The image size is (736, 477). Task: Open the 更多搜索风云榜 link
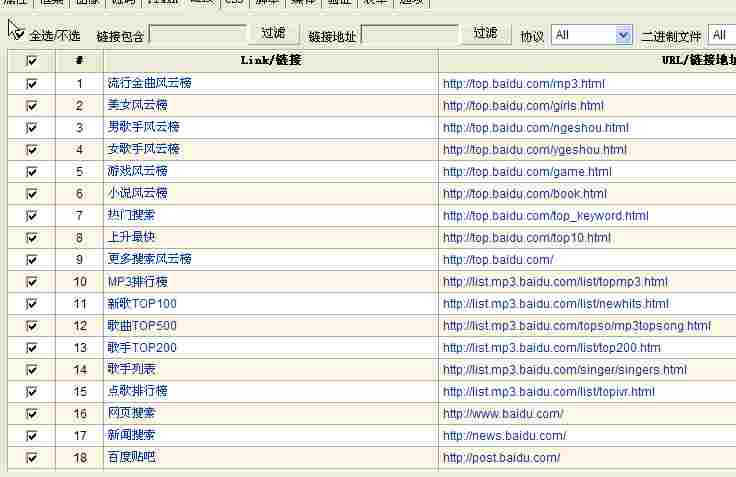pyautogui.click(x=149, y=259)
